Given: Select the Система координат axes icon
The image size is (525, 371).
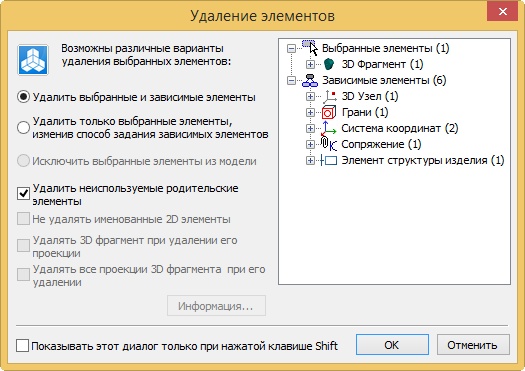Looking at the screenshot, I should pyautogui.click(x=328, y=129).
